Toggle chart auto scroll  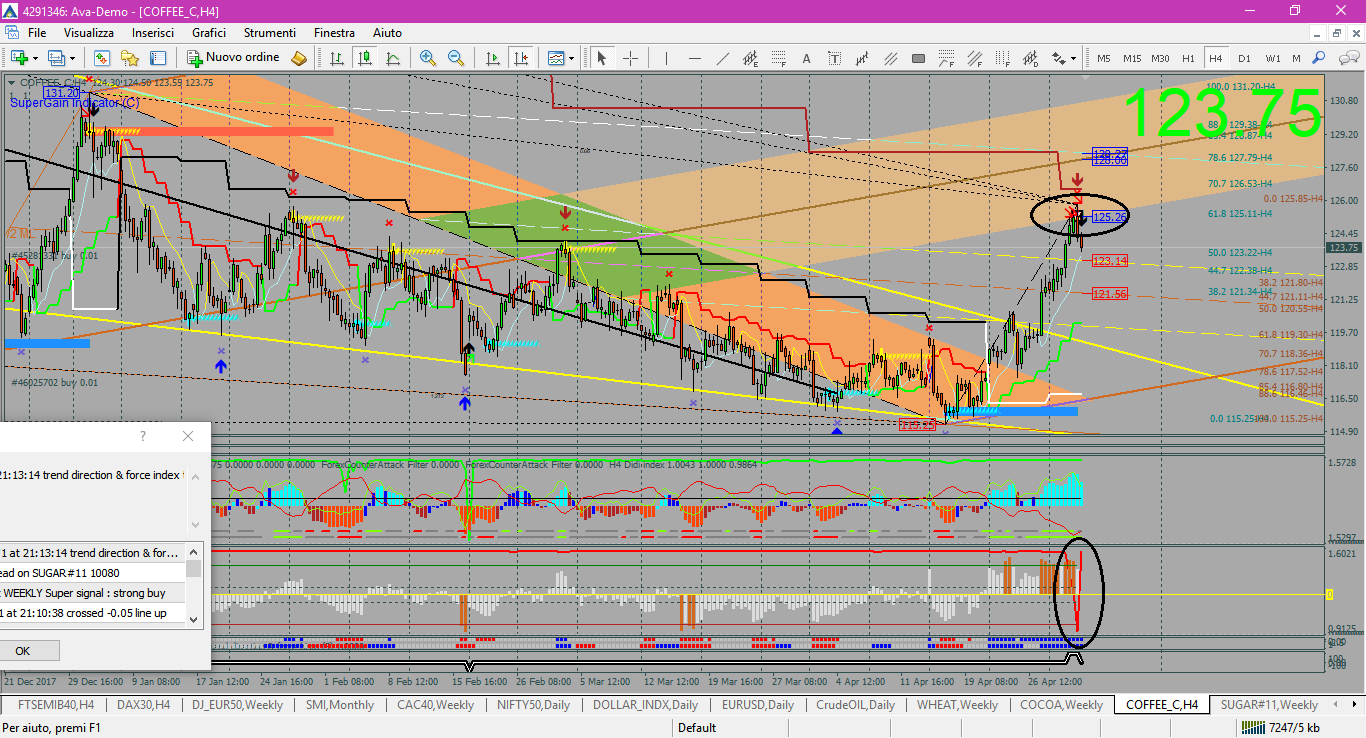coord(493,58)
